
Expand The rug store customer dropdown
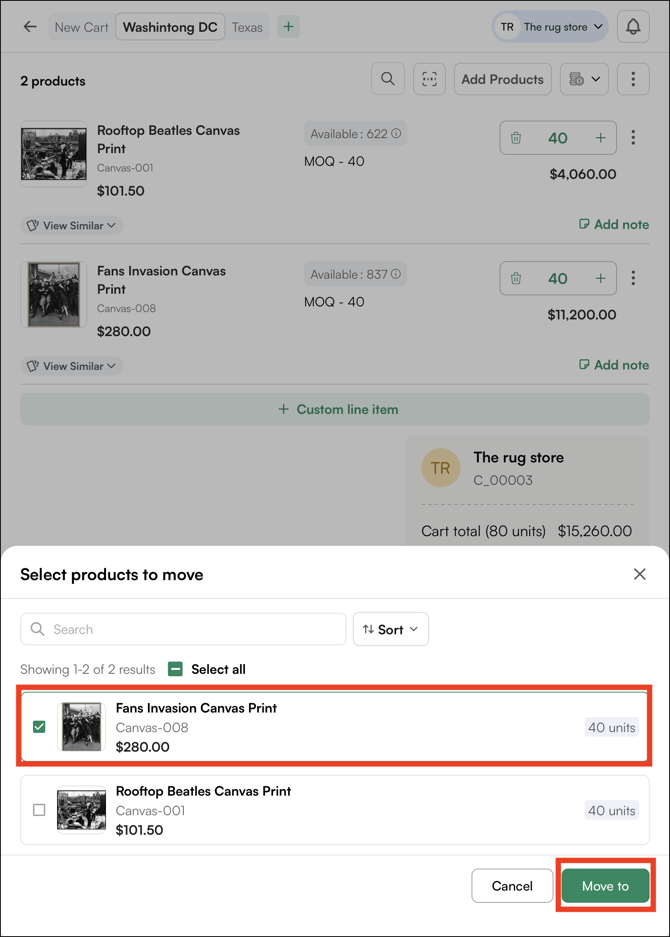[550, 27]
